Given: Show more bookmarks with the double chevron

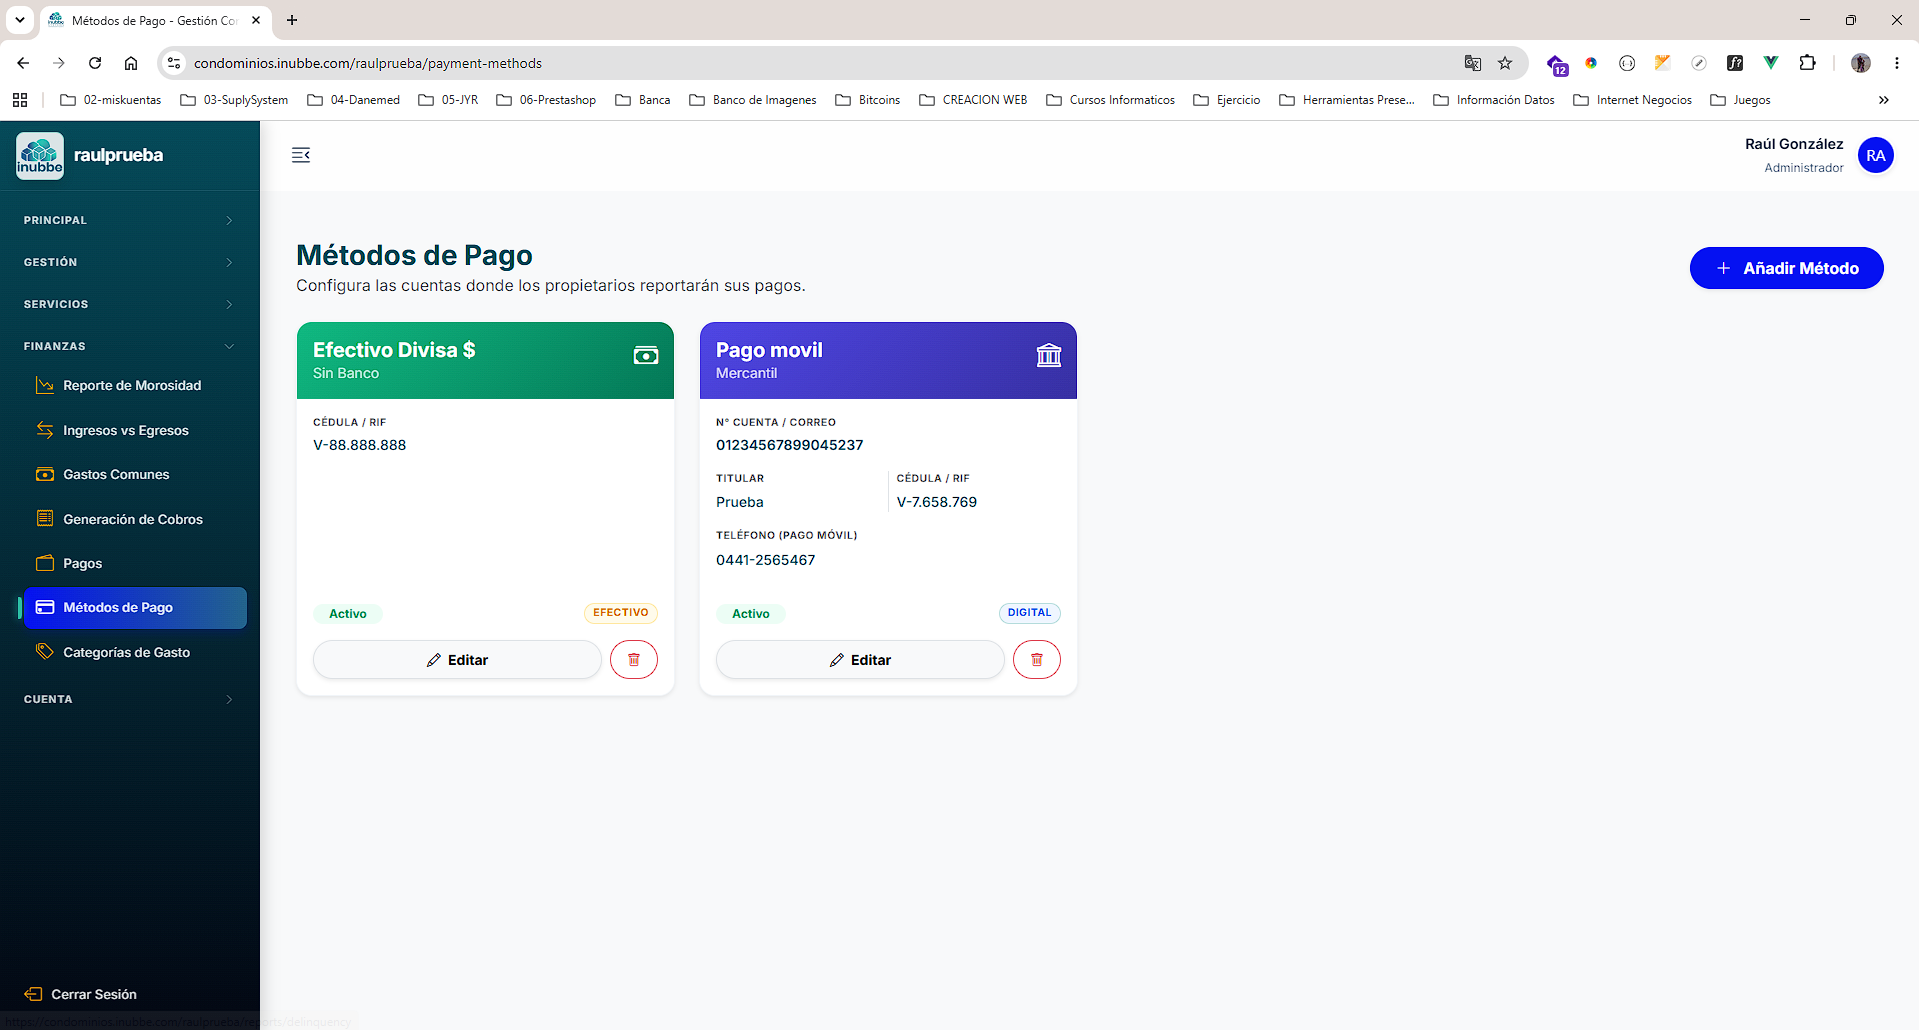Looking at the screenshot, I should 1883,100.
